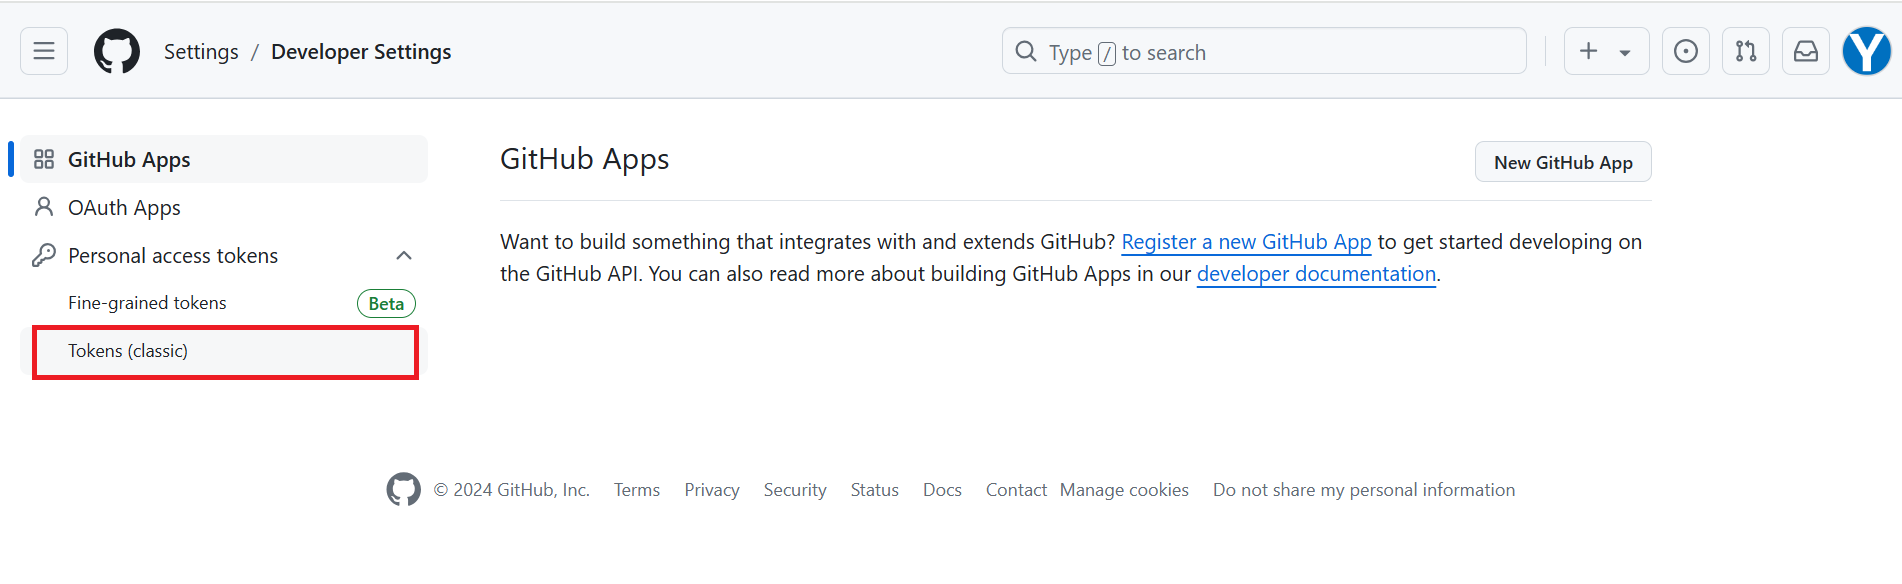Open the Pull requests icon in header
Viewport: 1902px width, 584px height.
1745,51
